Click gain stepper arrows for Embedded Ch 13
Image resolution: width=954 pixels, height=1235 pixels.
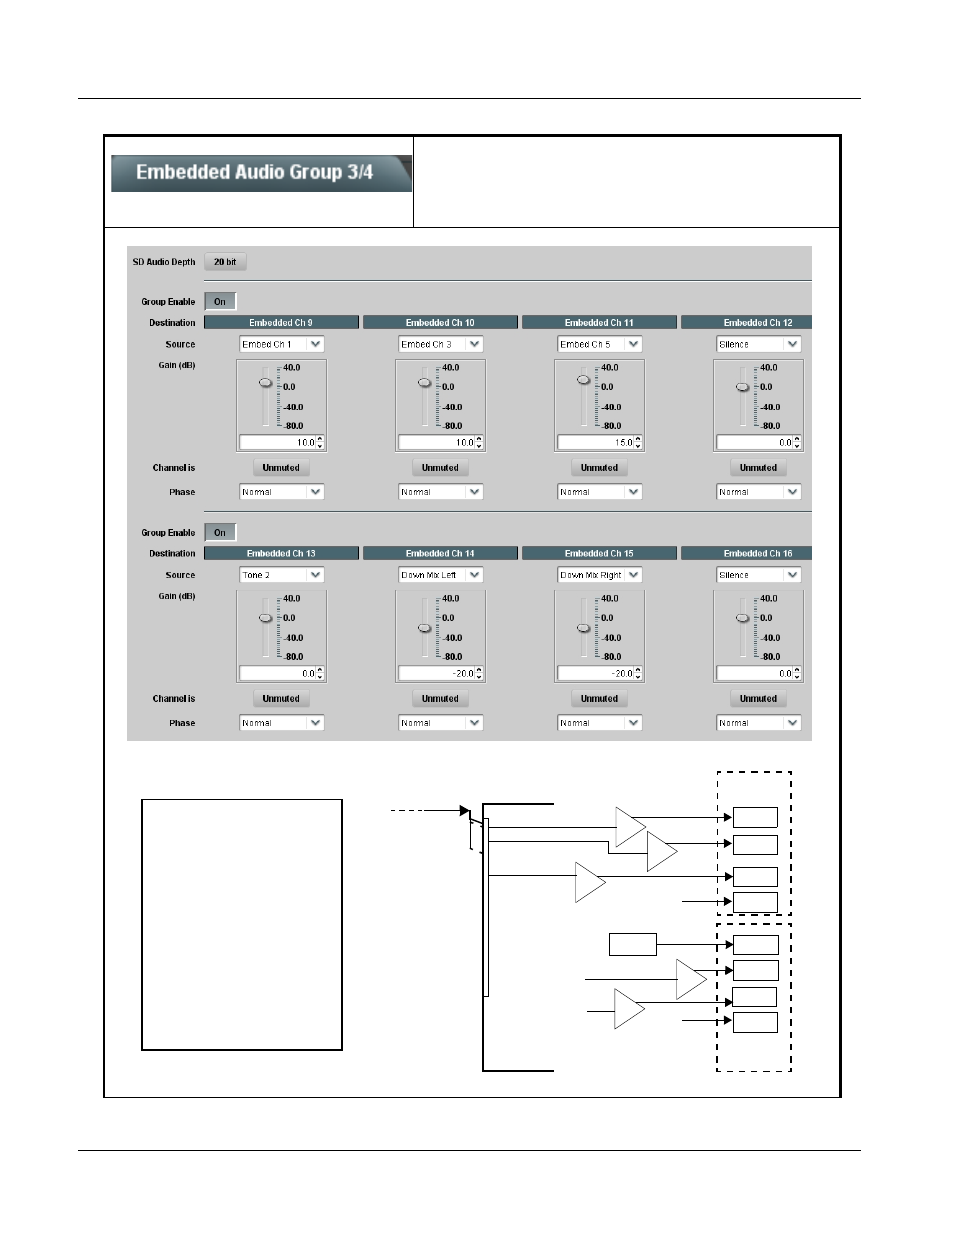click(x=320, y=673)
